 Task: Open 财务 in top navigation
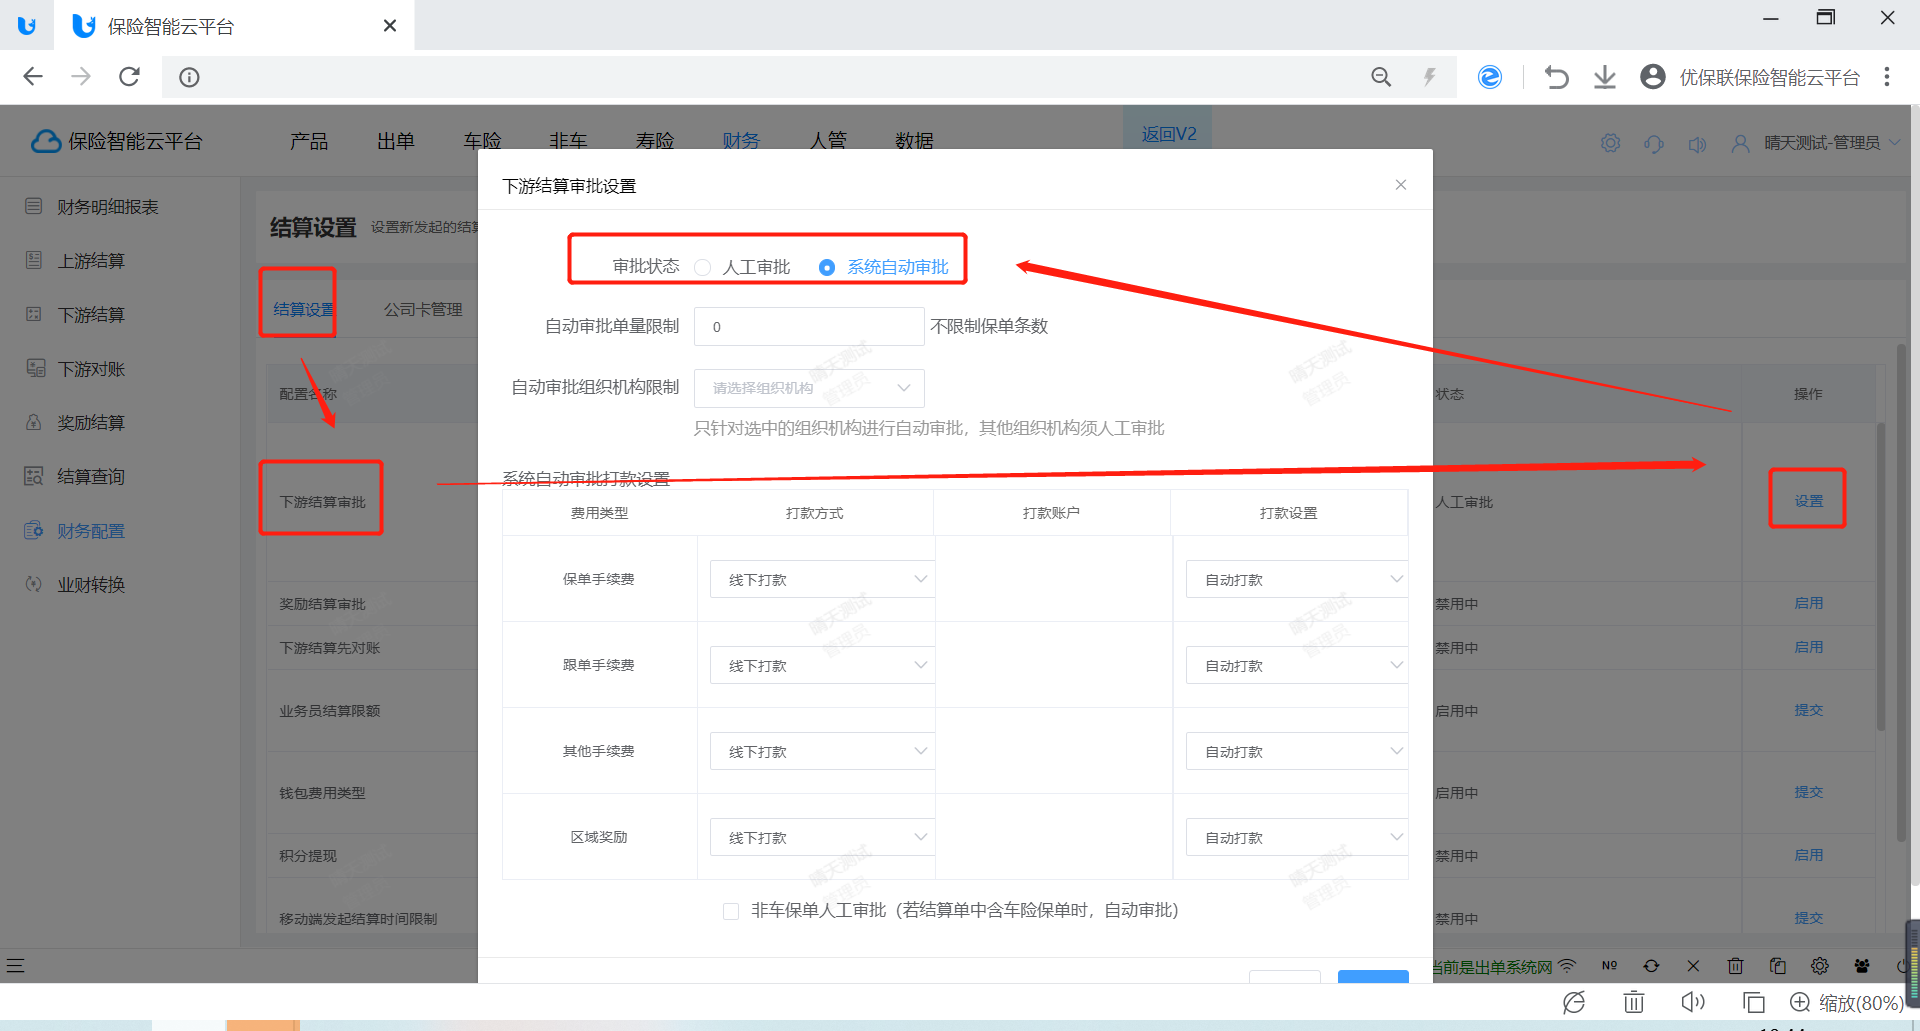(741, 141)
